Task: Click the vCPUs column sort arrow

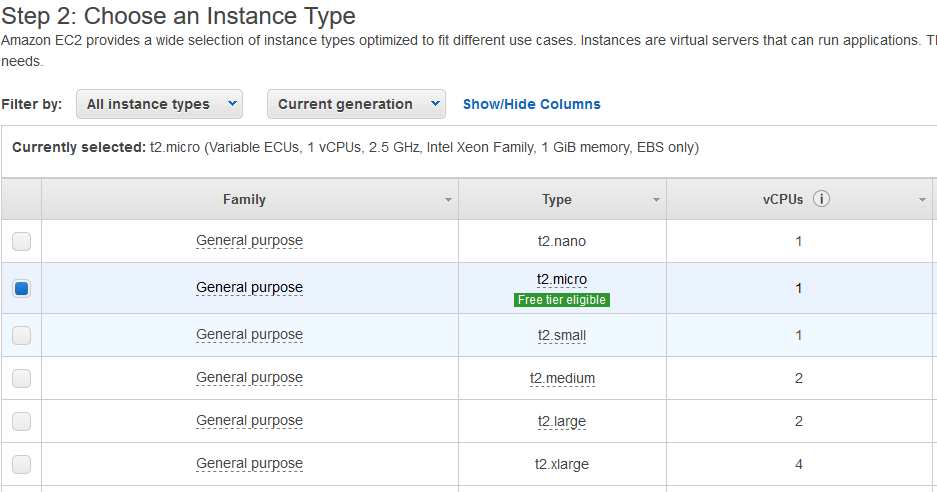Action: (x=922, y=200)
